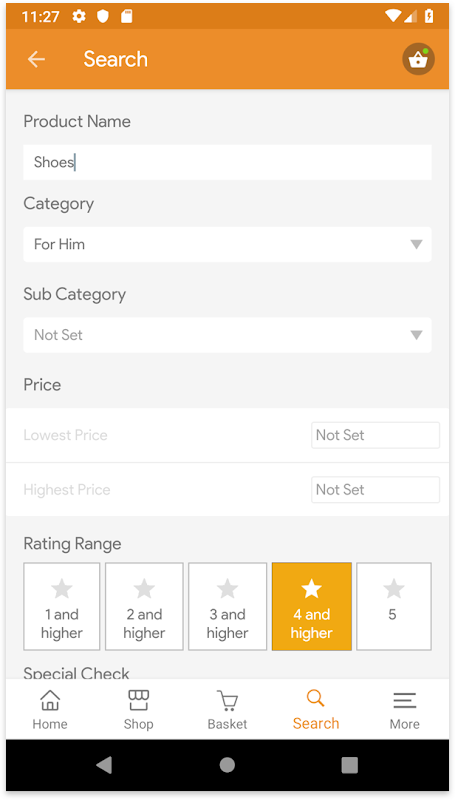Go to Home via house icon
Viewport: 455px width, 800px height.
tap(50, 700)
